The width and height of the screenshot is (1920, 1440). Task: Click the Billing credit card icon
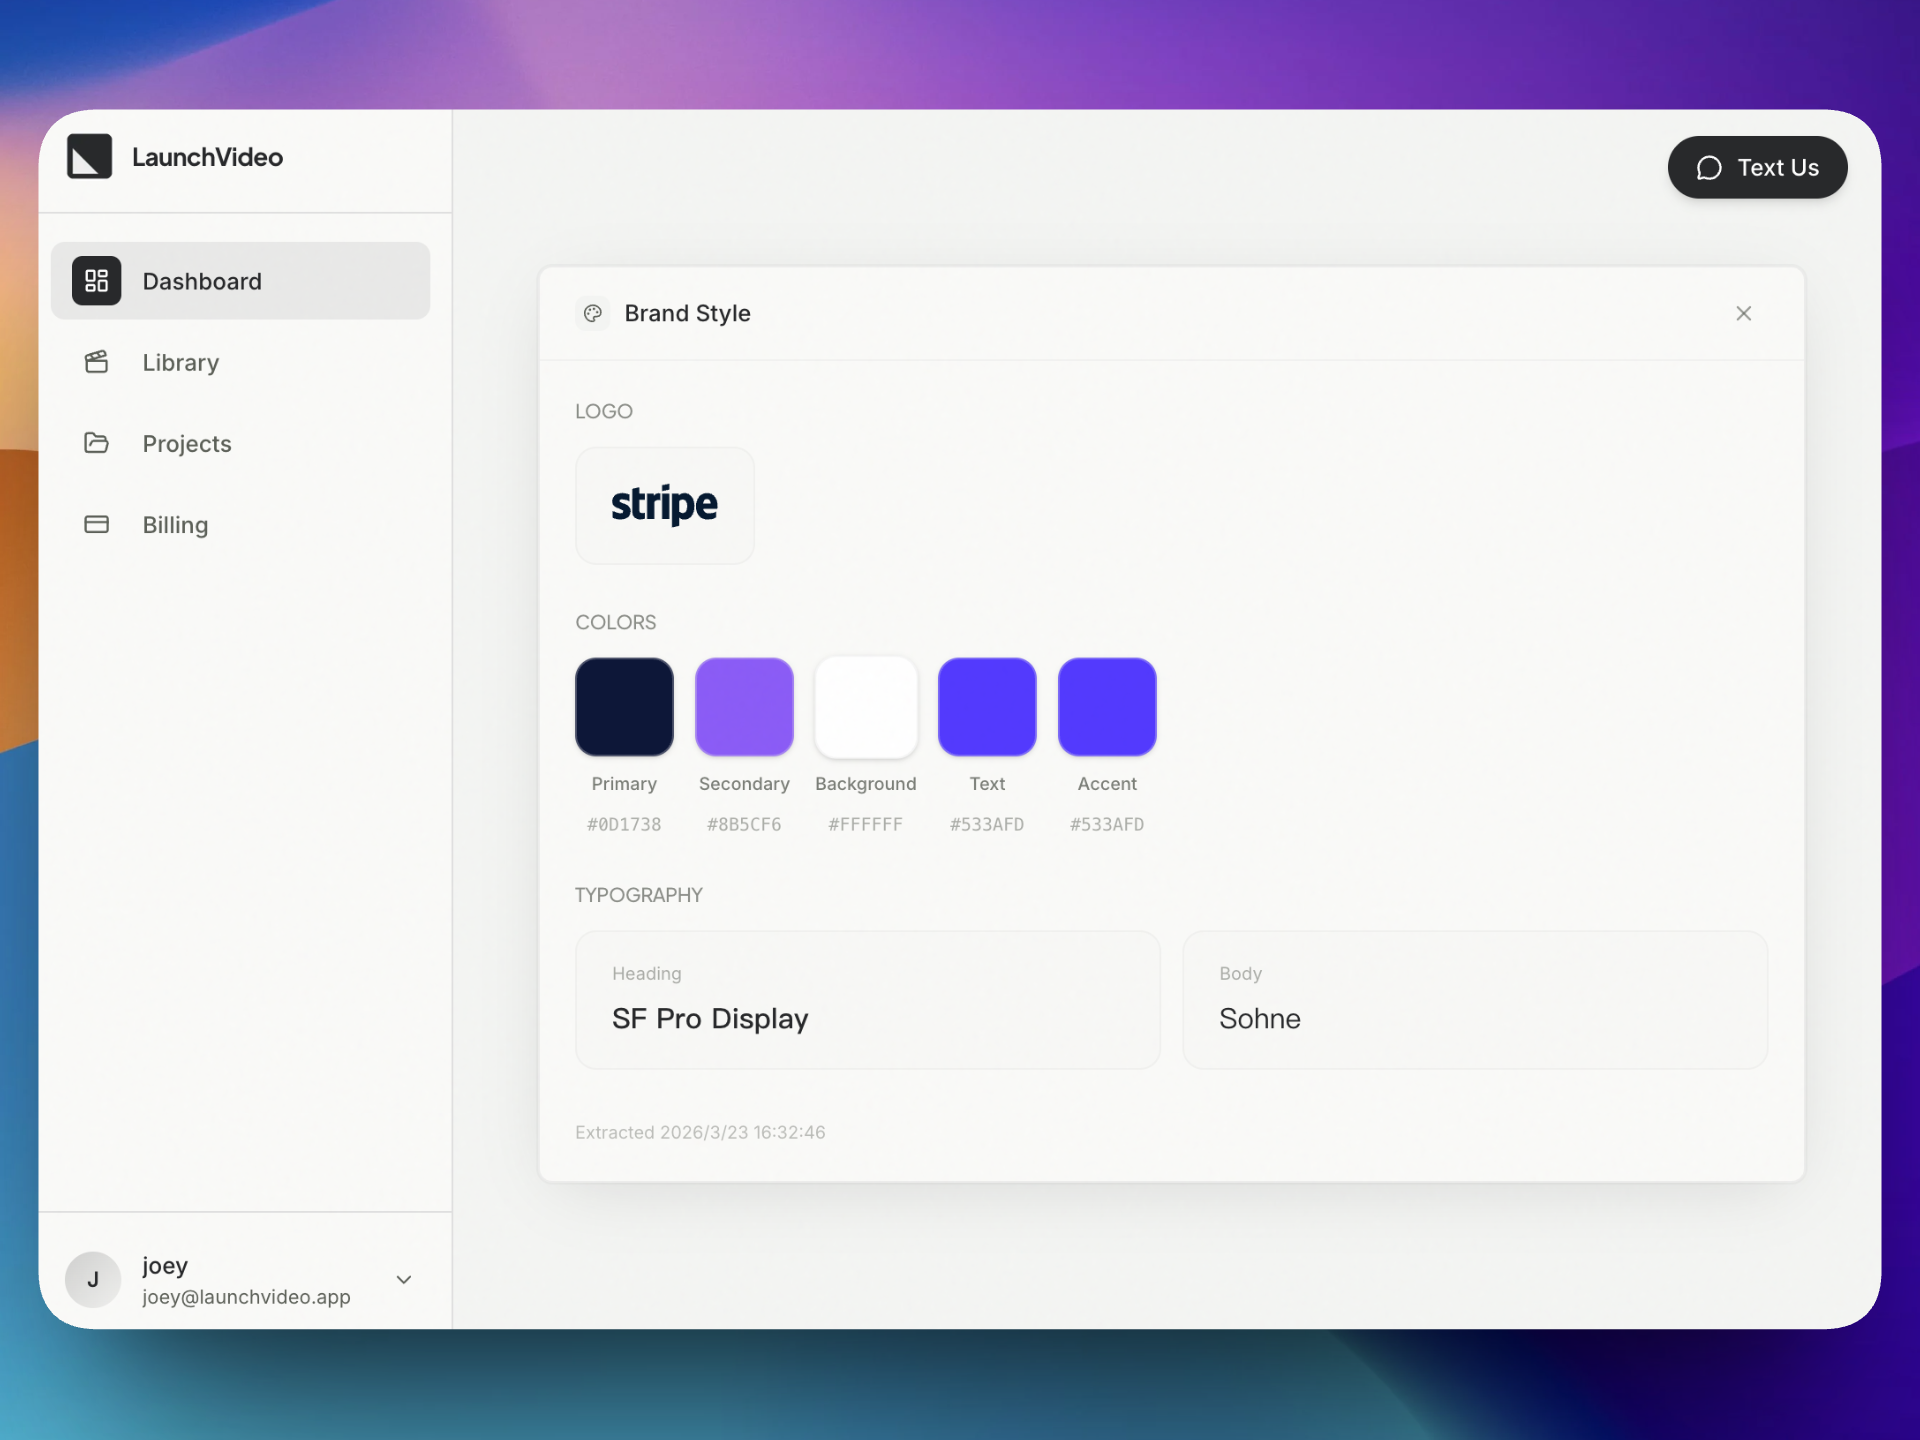point(97,524)
